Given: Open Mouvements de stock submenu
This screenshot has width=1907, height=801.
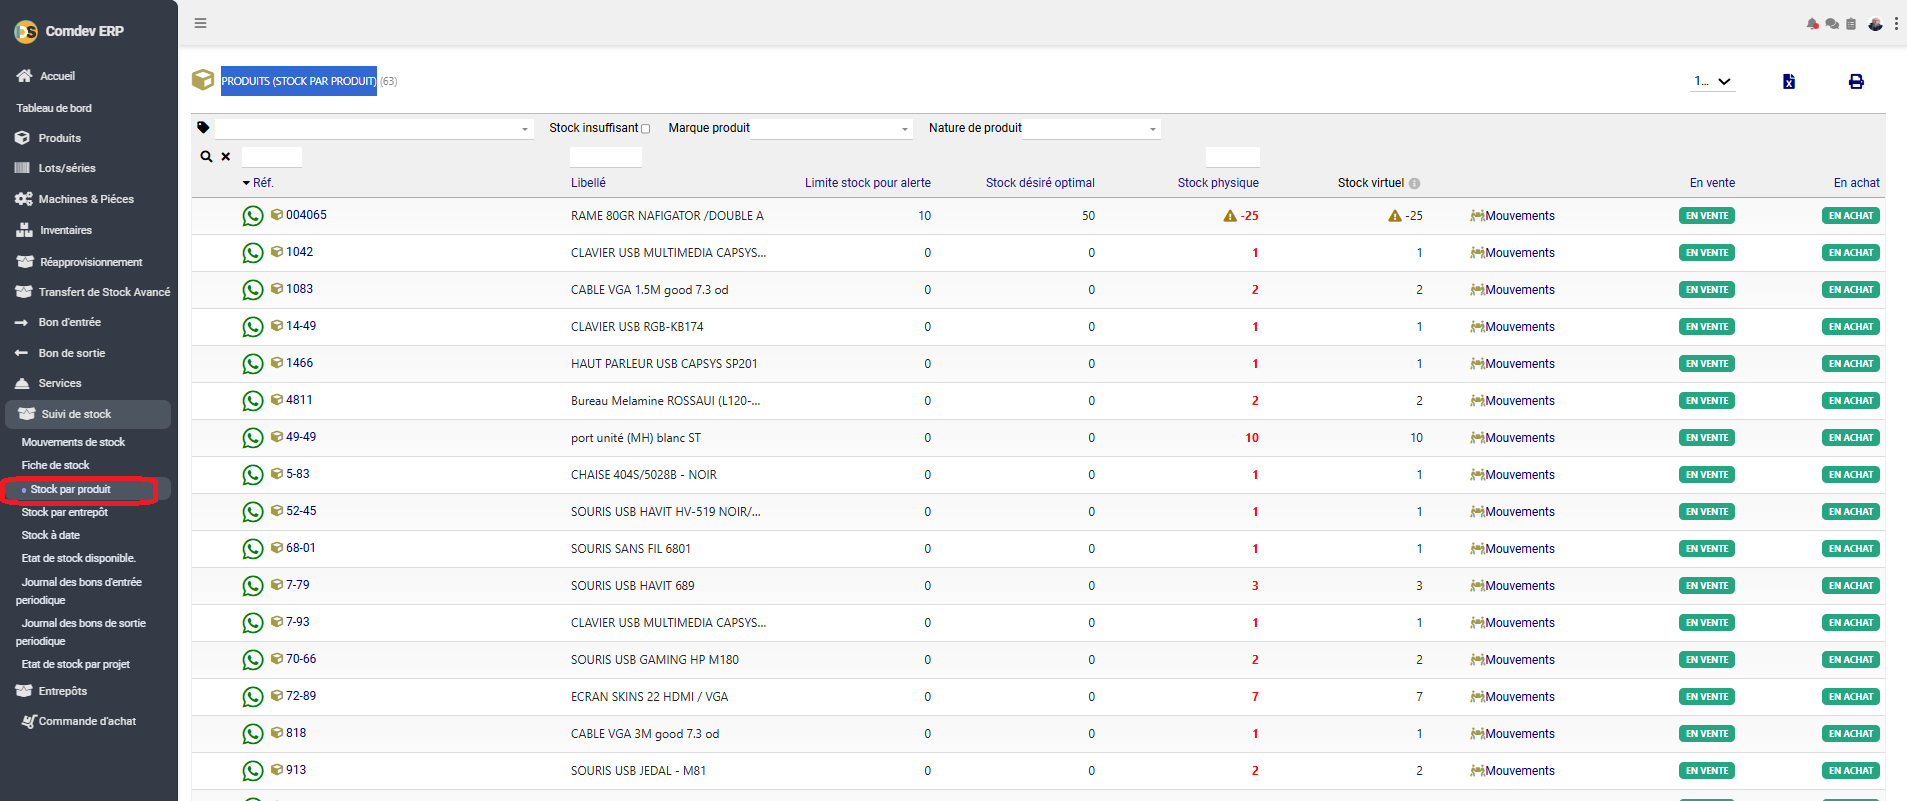Looking at the screenshot, I should (73, 442).
